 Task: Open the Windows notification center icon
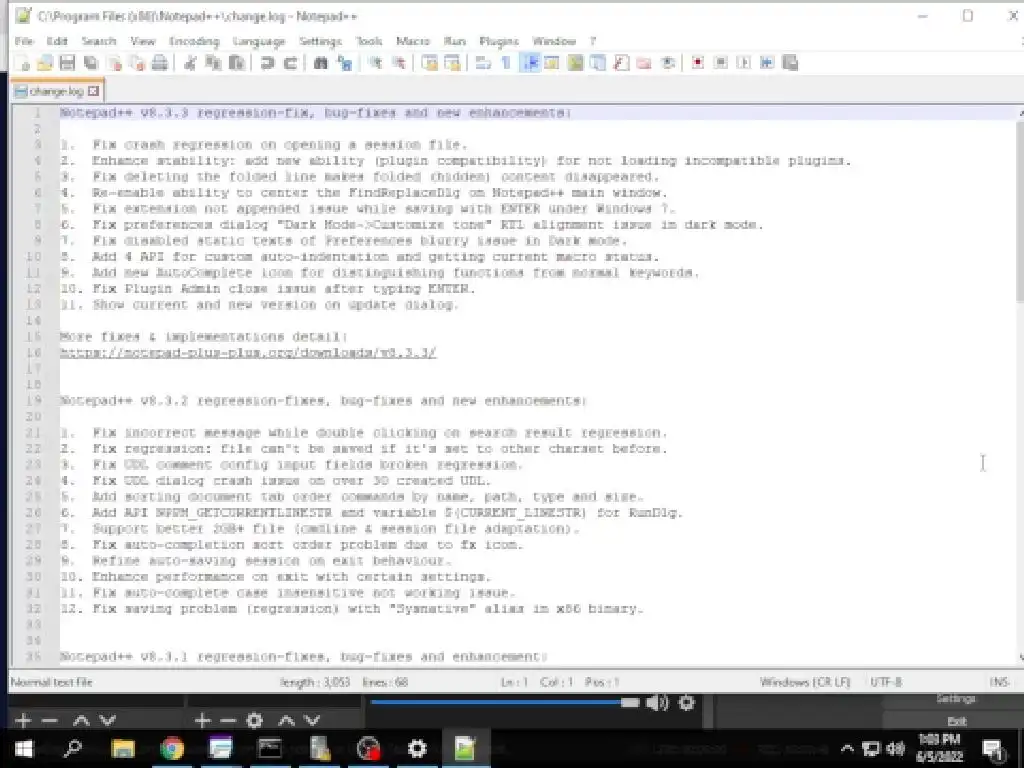(x=993, y=749)
